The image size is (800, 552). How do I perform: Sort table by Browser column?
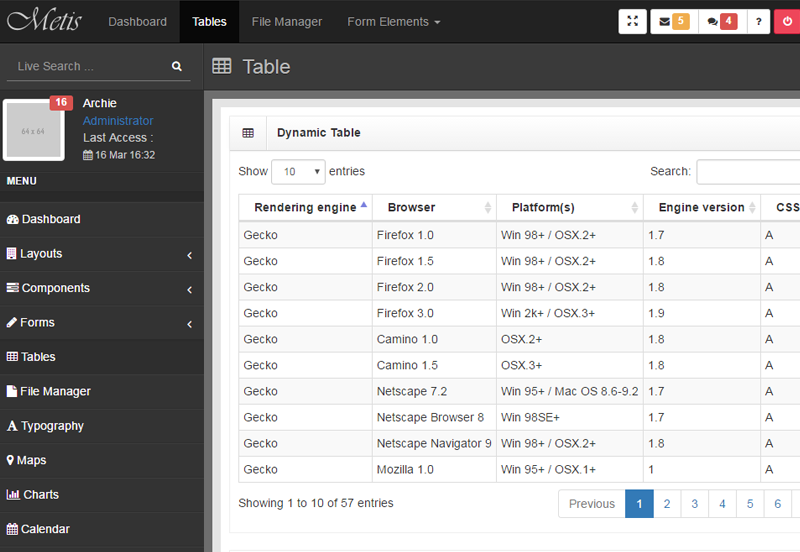tap(434, 207)
